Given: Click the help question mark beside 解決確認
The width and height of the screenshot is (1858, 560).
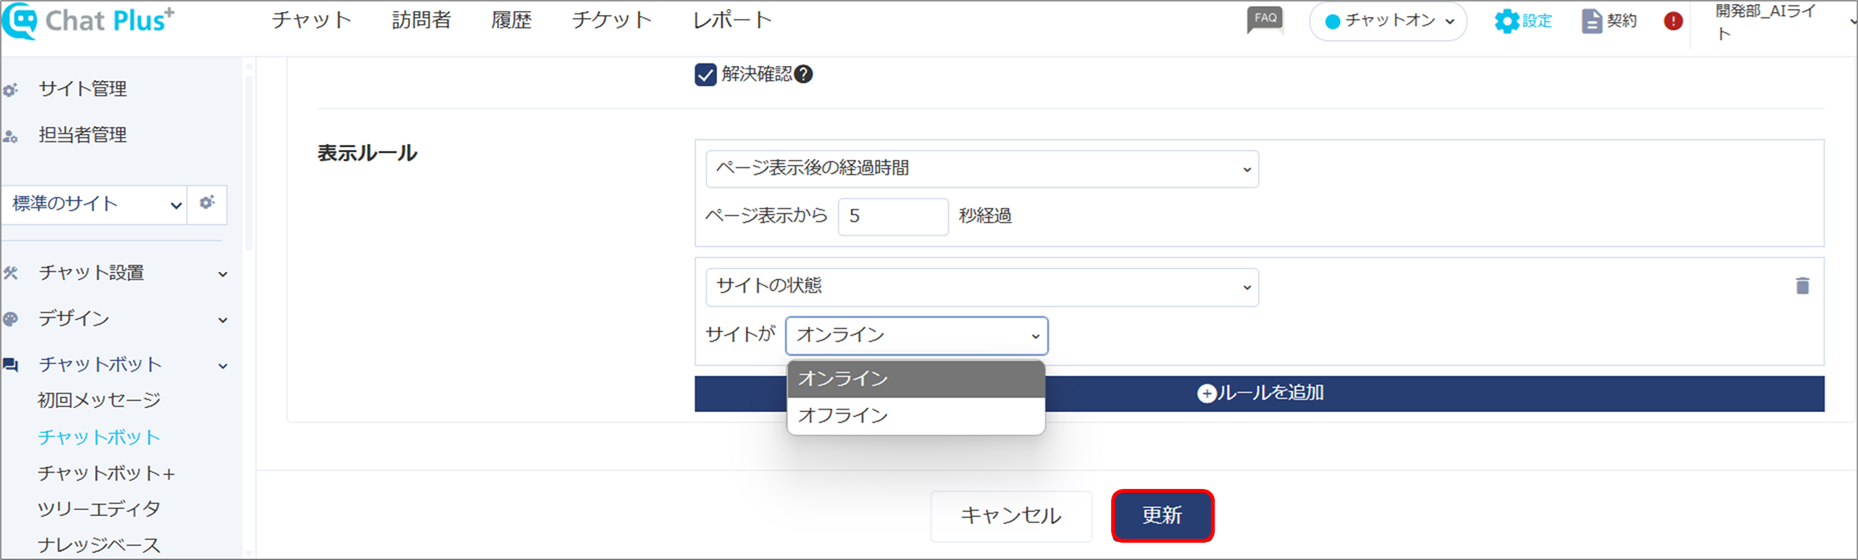Looking at the screenshot, I should (x=803, y=74).
